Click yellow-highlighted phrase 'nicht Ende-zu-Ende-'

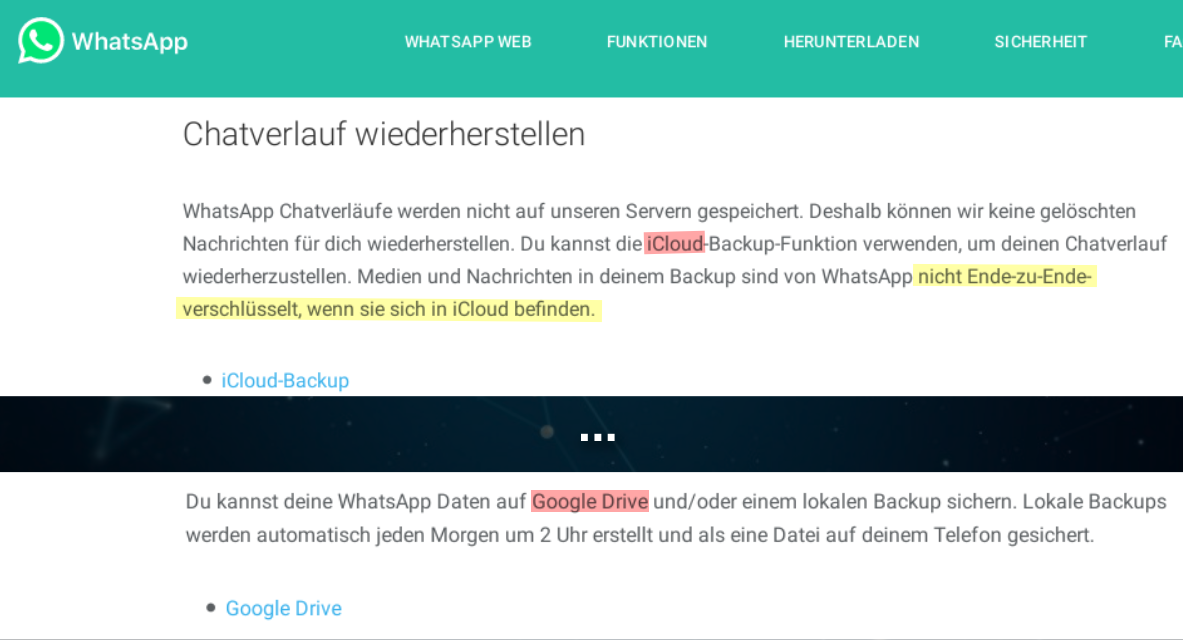1004,277
